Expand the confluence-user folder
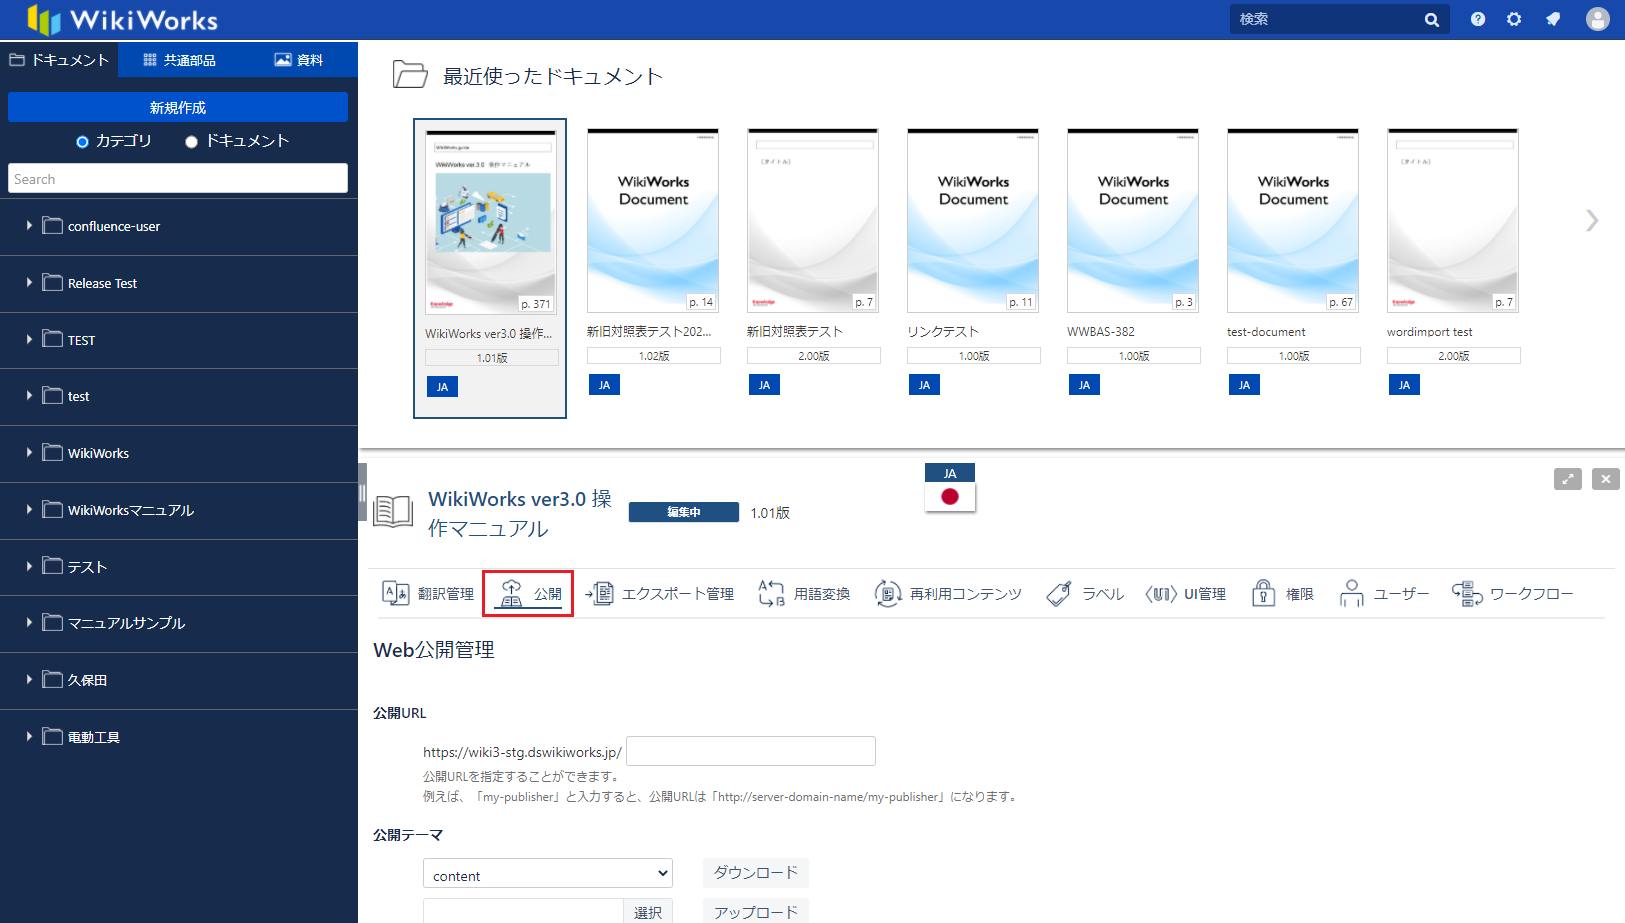This screenshot has width=1625, height=923. click(29, 226)
